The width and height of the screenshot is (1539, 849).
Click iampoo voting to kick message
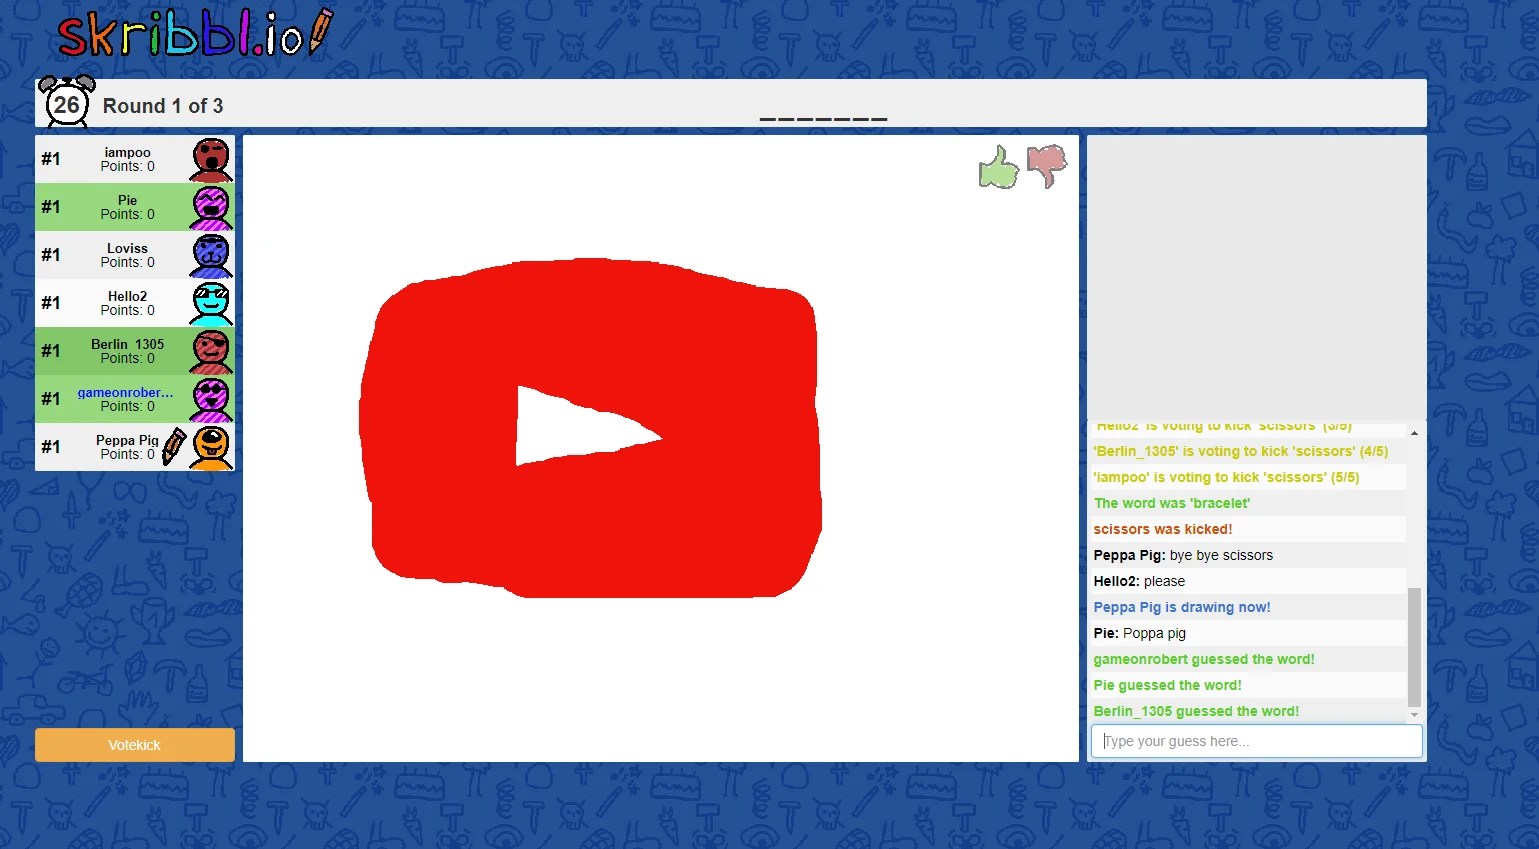1226,477
